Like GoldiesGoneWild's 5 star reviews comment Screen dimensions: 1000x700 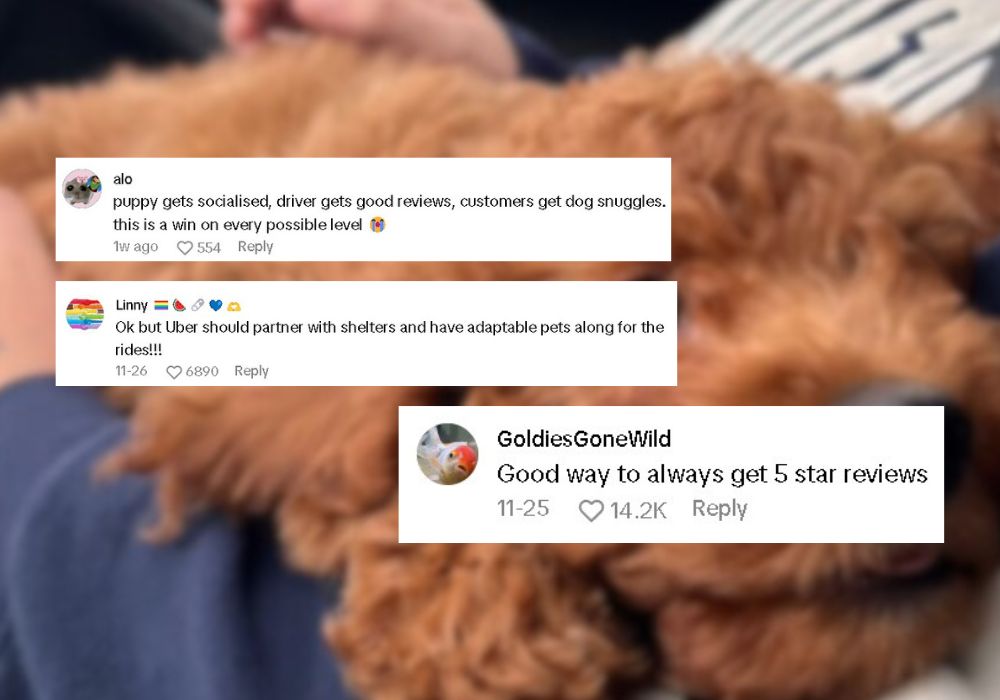coord(591,510)
